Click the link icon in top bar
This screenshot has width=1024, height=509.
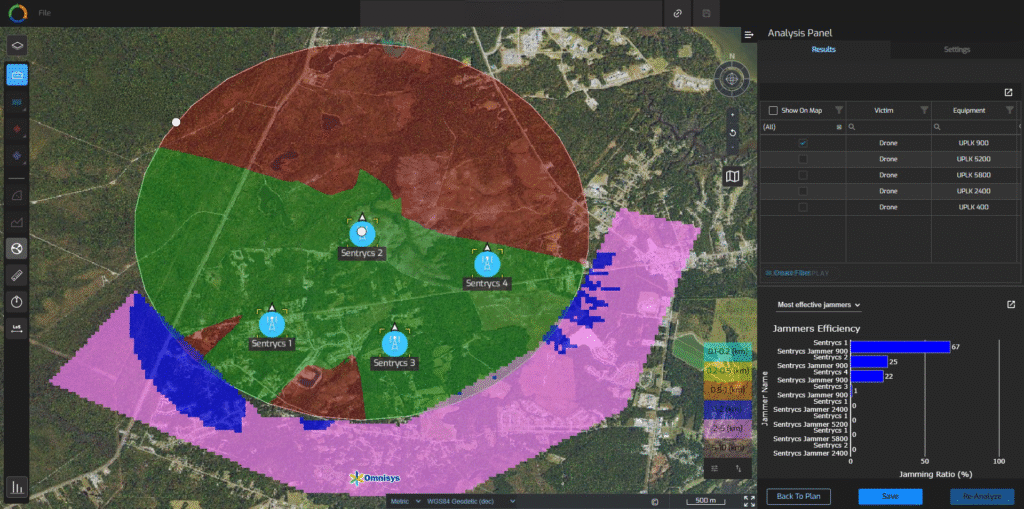pos(678,13)
